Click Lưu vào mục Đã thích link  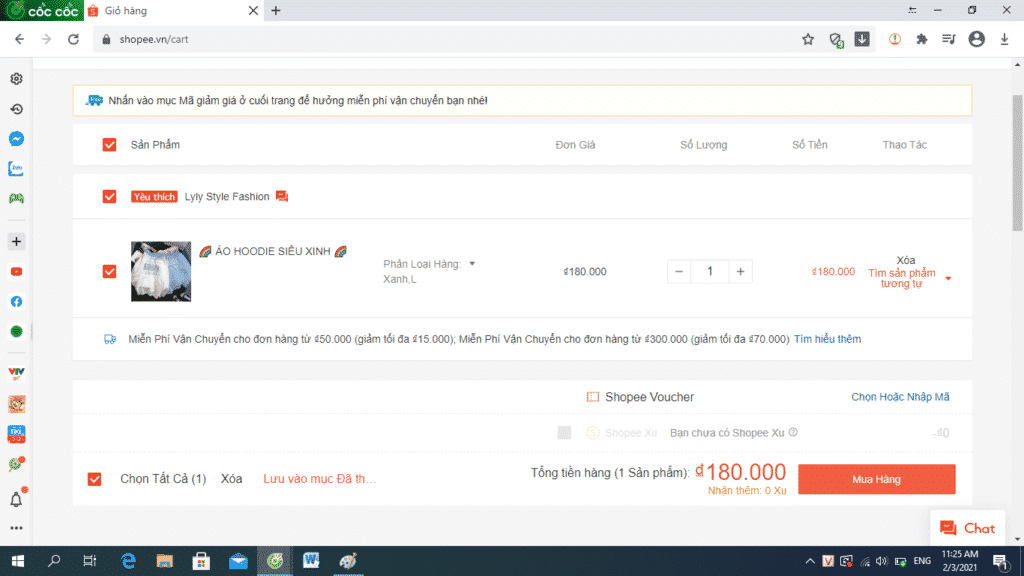tap(319, 479)
